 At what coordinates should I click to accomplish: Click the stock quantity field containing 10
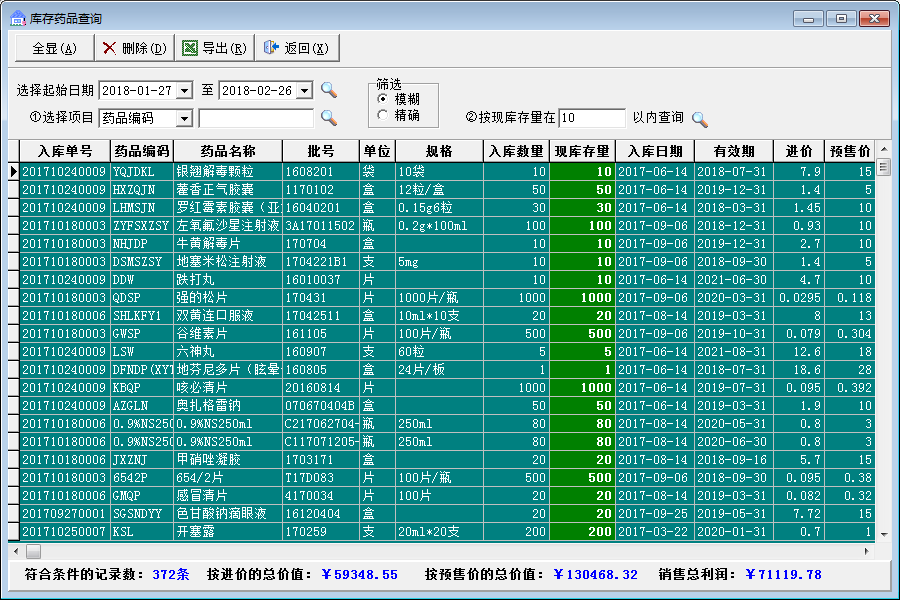tap(592, 118)
